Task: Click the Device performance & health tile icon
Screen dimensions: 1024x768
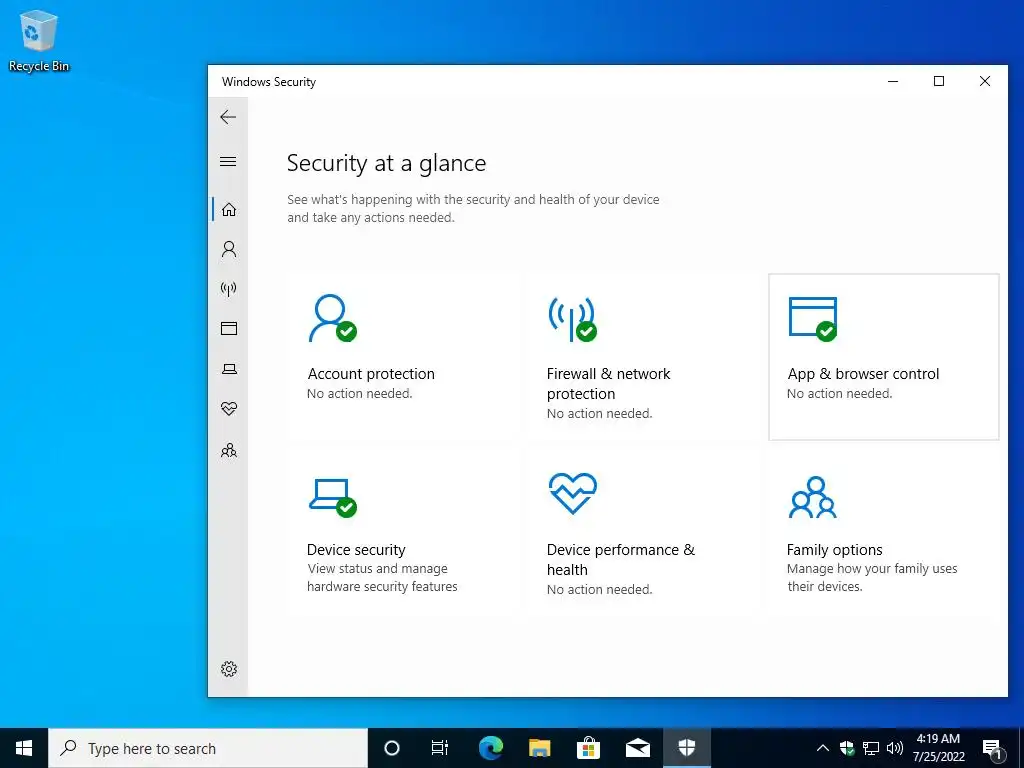Action: coord(573,493)
